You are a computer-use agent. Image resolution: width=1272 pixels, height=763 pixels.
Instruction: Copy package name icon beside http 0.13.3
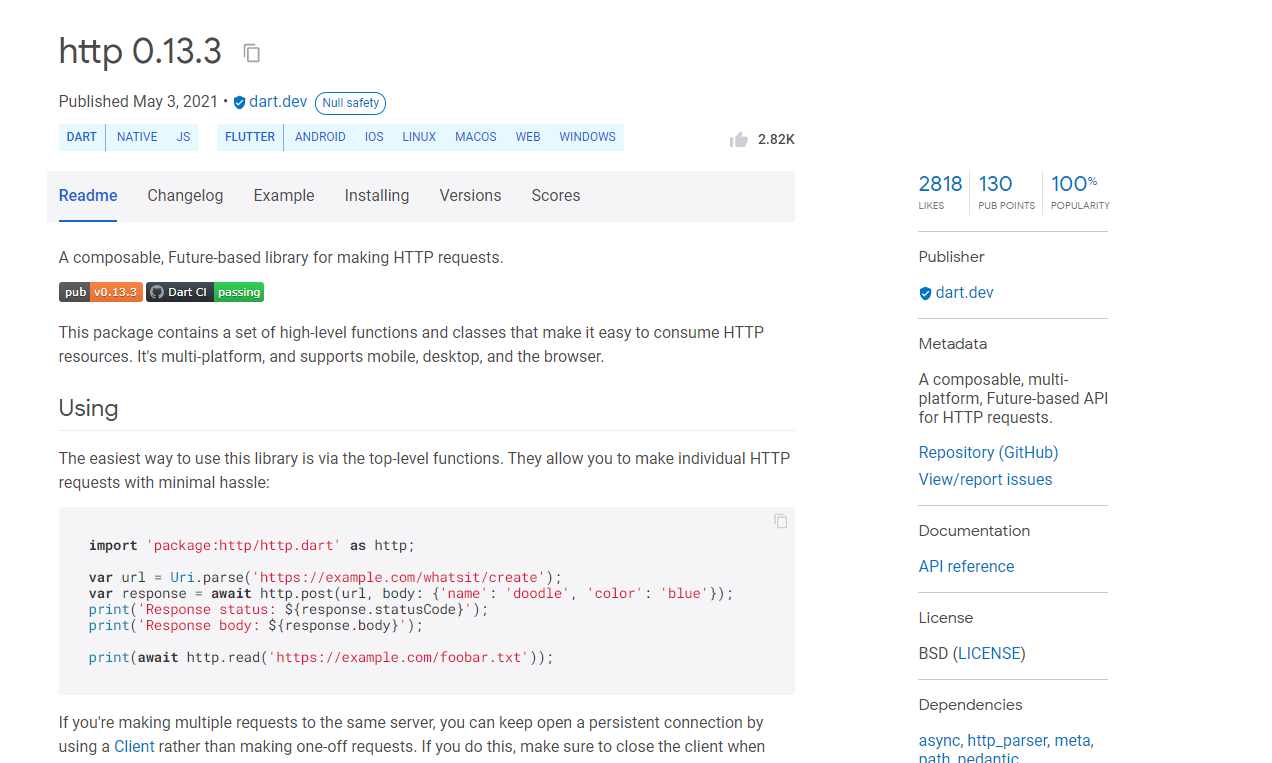[252, 53]
